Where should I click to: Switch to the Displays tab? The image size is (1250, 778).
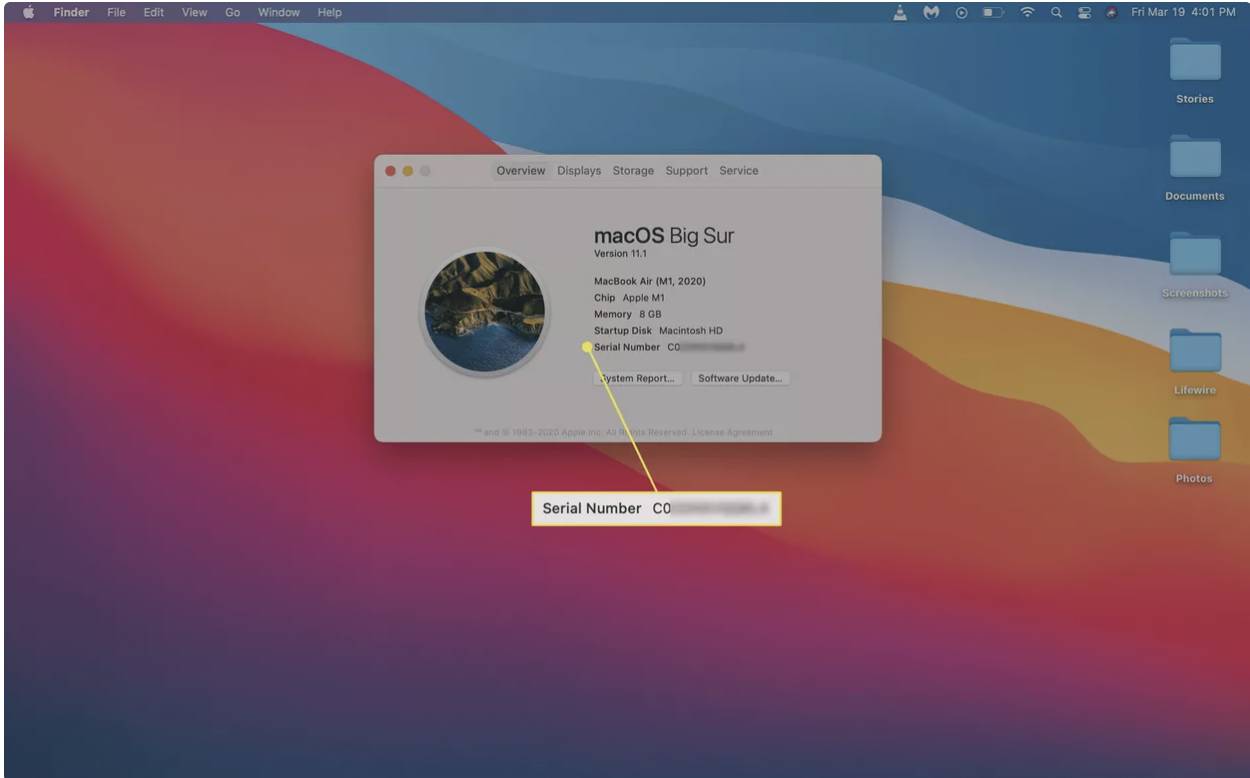[x=580, y=170]
